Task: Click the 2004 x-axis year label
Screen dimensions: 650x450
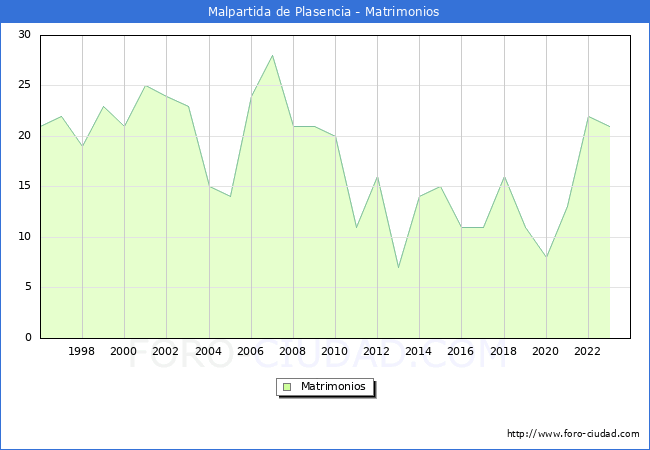Action: coord(208,352)
